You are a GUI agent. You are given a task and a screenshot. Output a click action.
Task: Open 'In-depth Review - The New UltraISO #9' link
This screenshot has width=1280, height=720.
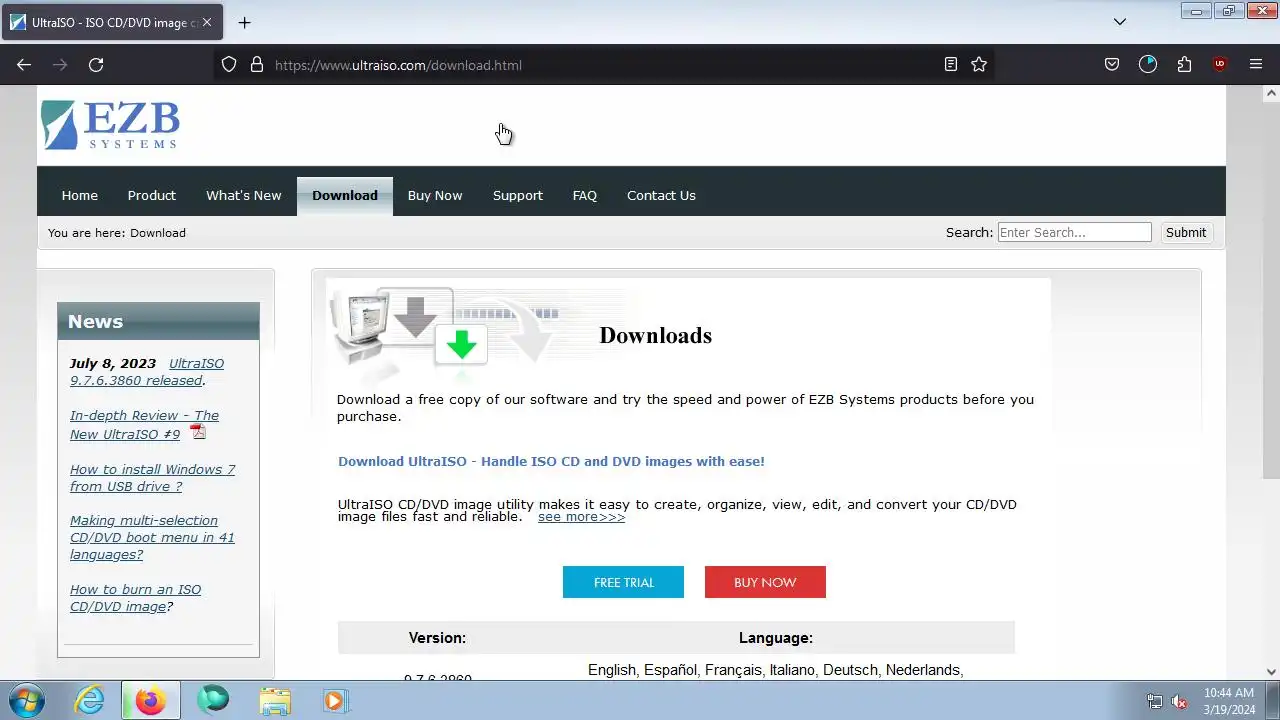click(x=144, y=425)
